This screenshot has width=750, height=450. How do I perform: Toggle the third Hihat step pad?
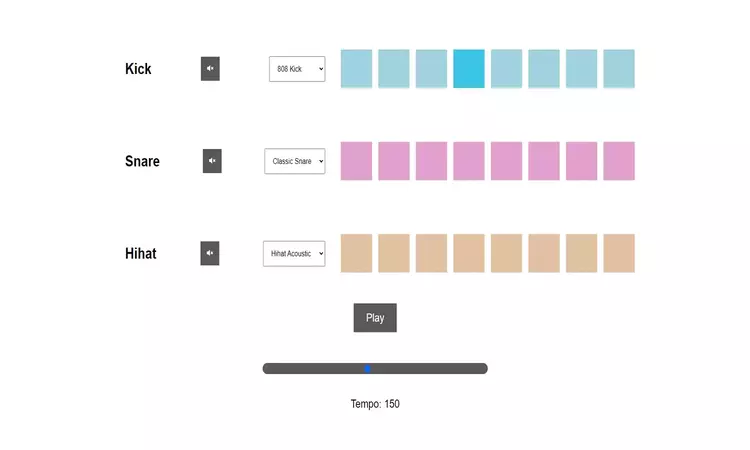(x=432, y=253)
